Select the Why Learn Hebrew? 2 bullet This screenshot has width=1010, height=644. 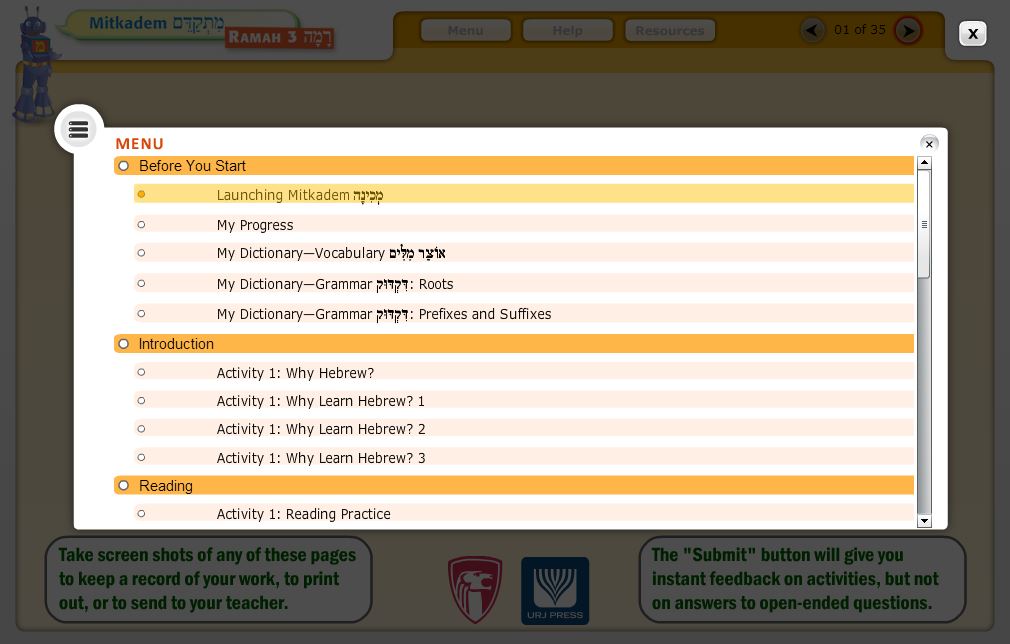pyautogui.click(x=141, y=429)
